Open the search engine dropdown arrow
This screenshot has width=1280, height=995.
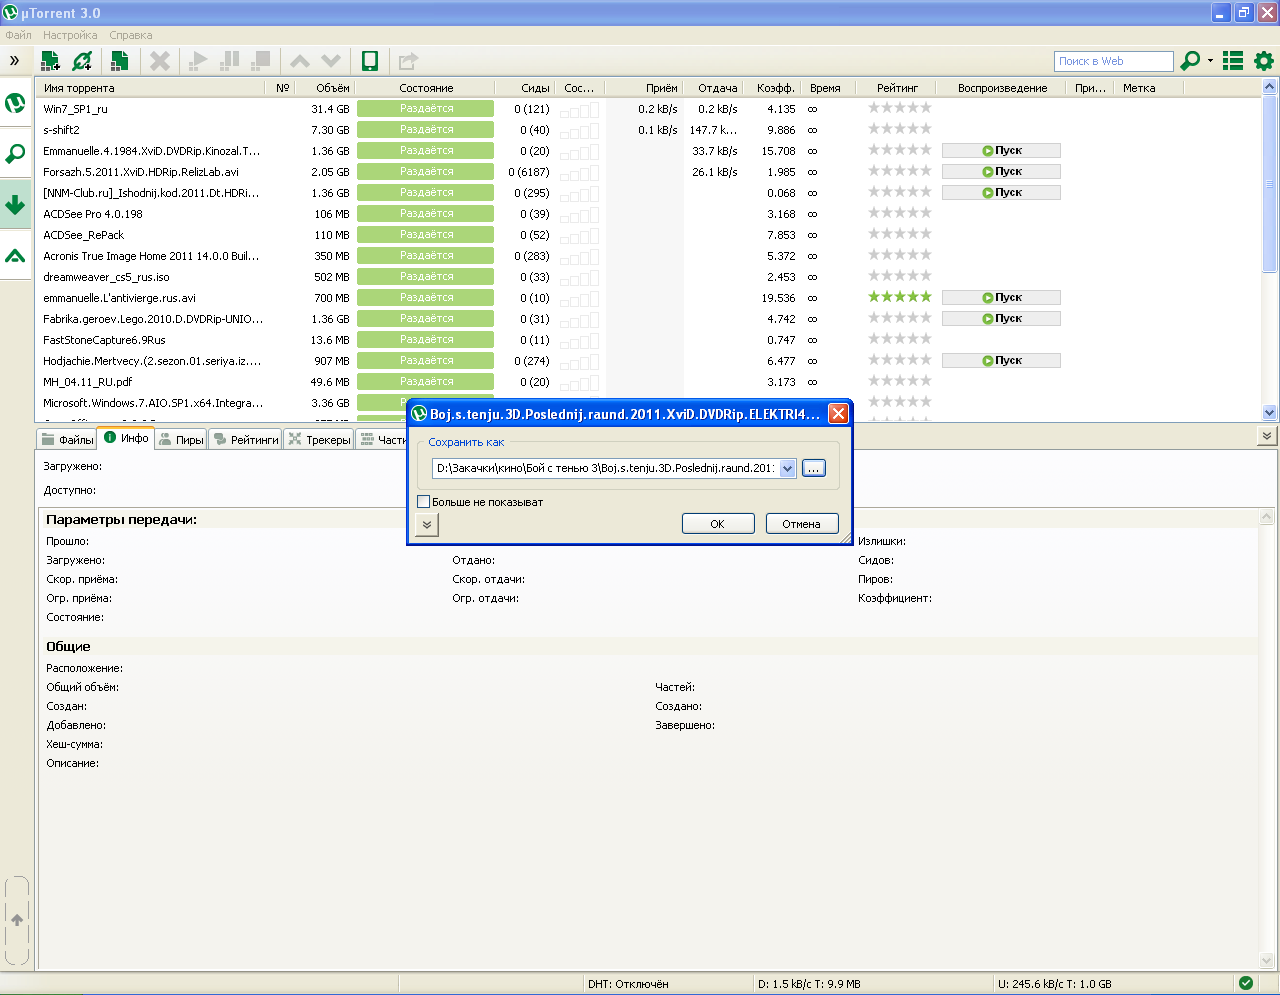(1210, 61)
